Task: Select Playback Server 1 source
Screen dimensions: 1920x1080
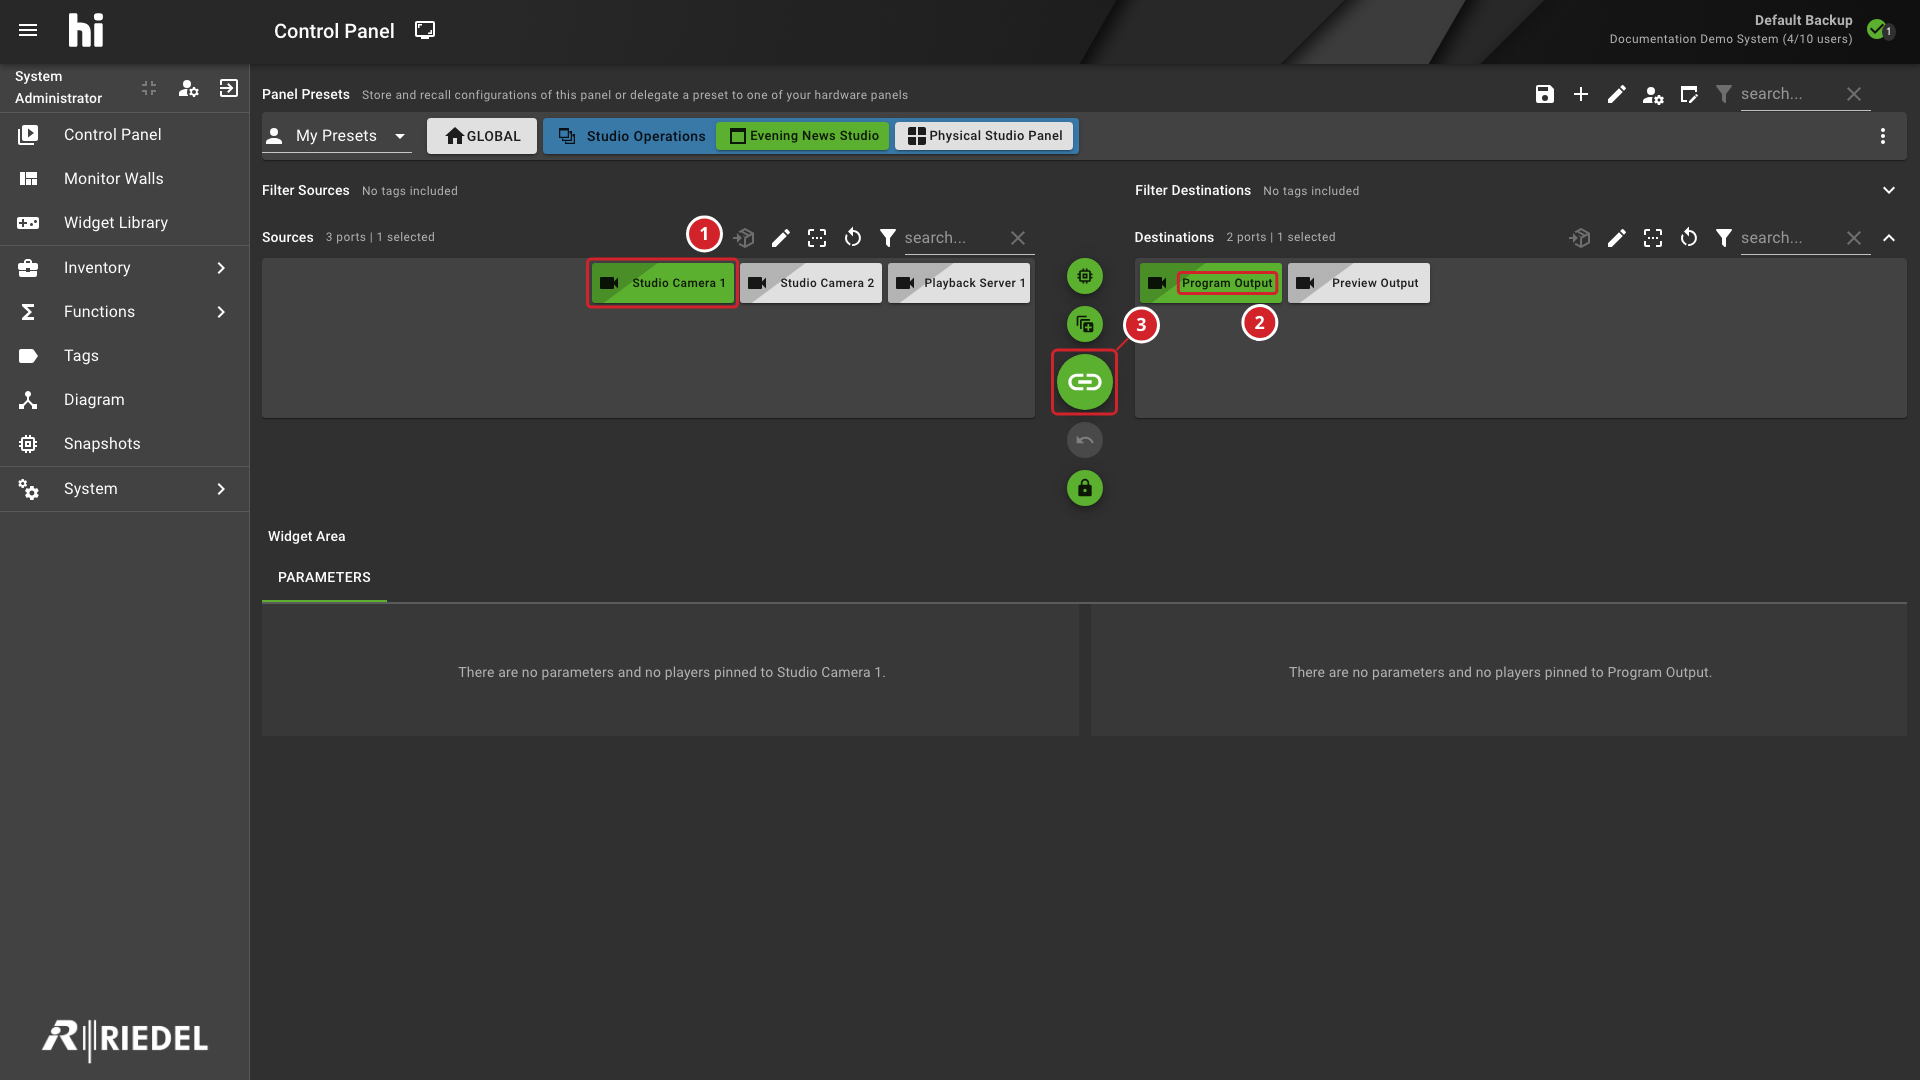Action: point(959,283)
